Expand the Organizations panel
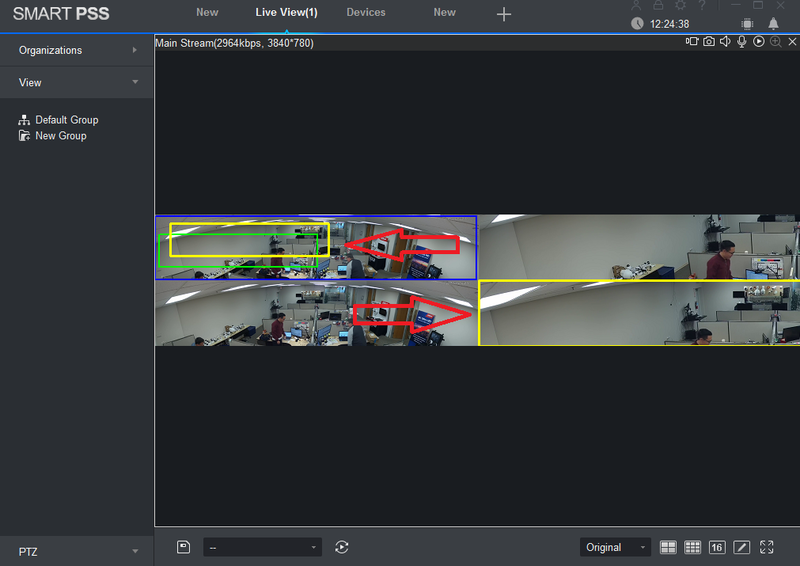This screenshot has width=800, height=566. coord(77,50)
